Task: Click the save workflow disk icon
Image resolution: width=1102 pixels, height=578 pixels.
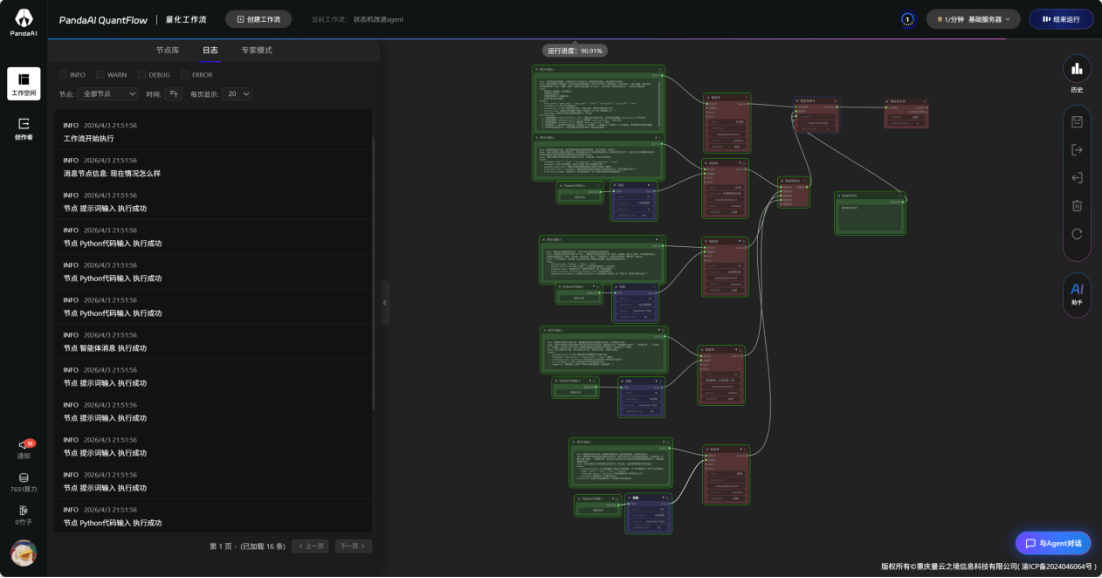Action: tap(1076, 122)
